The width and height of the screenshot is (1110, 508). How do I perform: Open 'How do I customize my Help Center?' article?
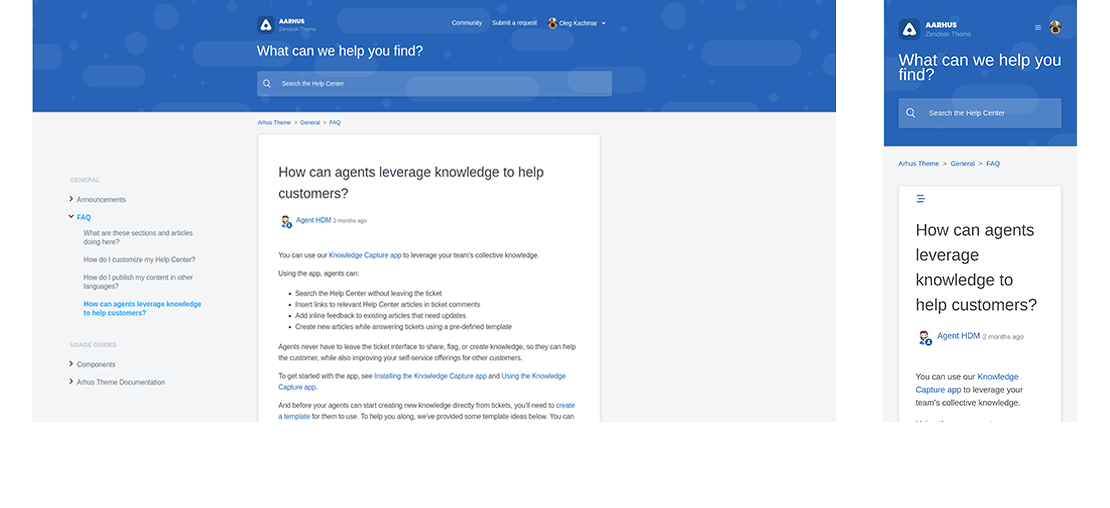coord(139,260)
